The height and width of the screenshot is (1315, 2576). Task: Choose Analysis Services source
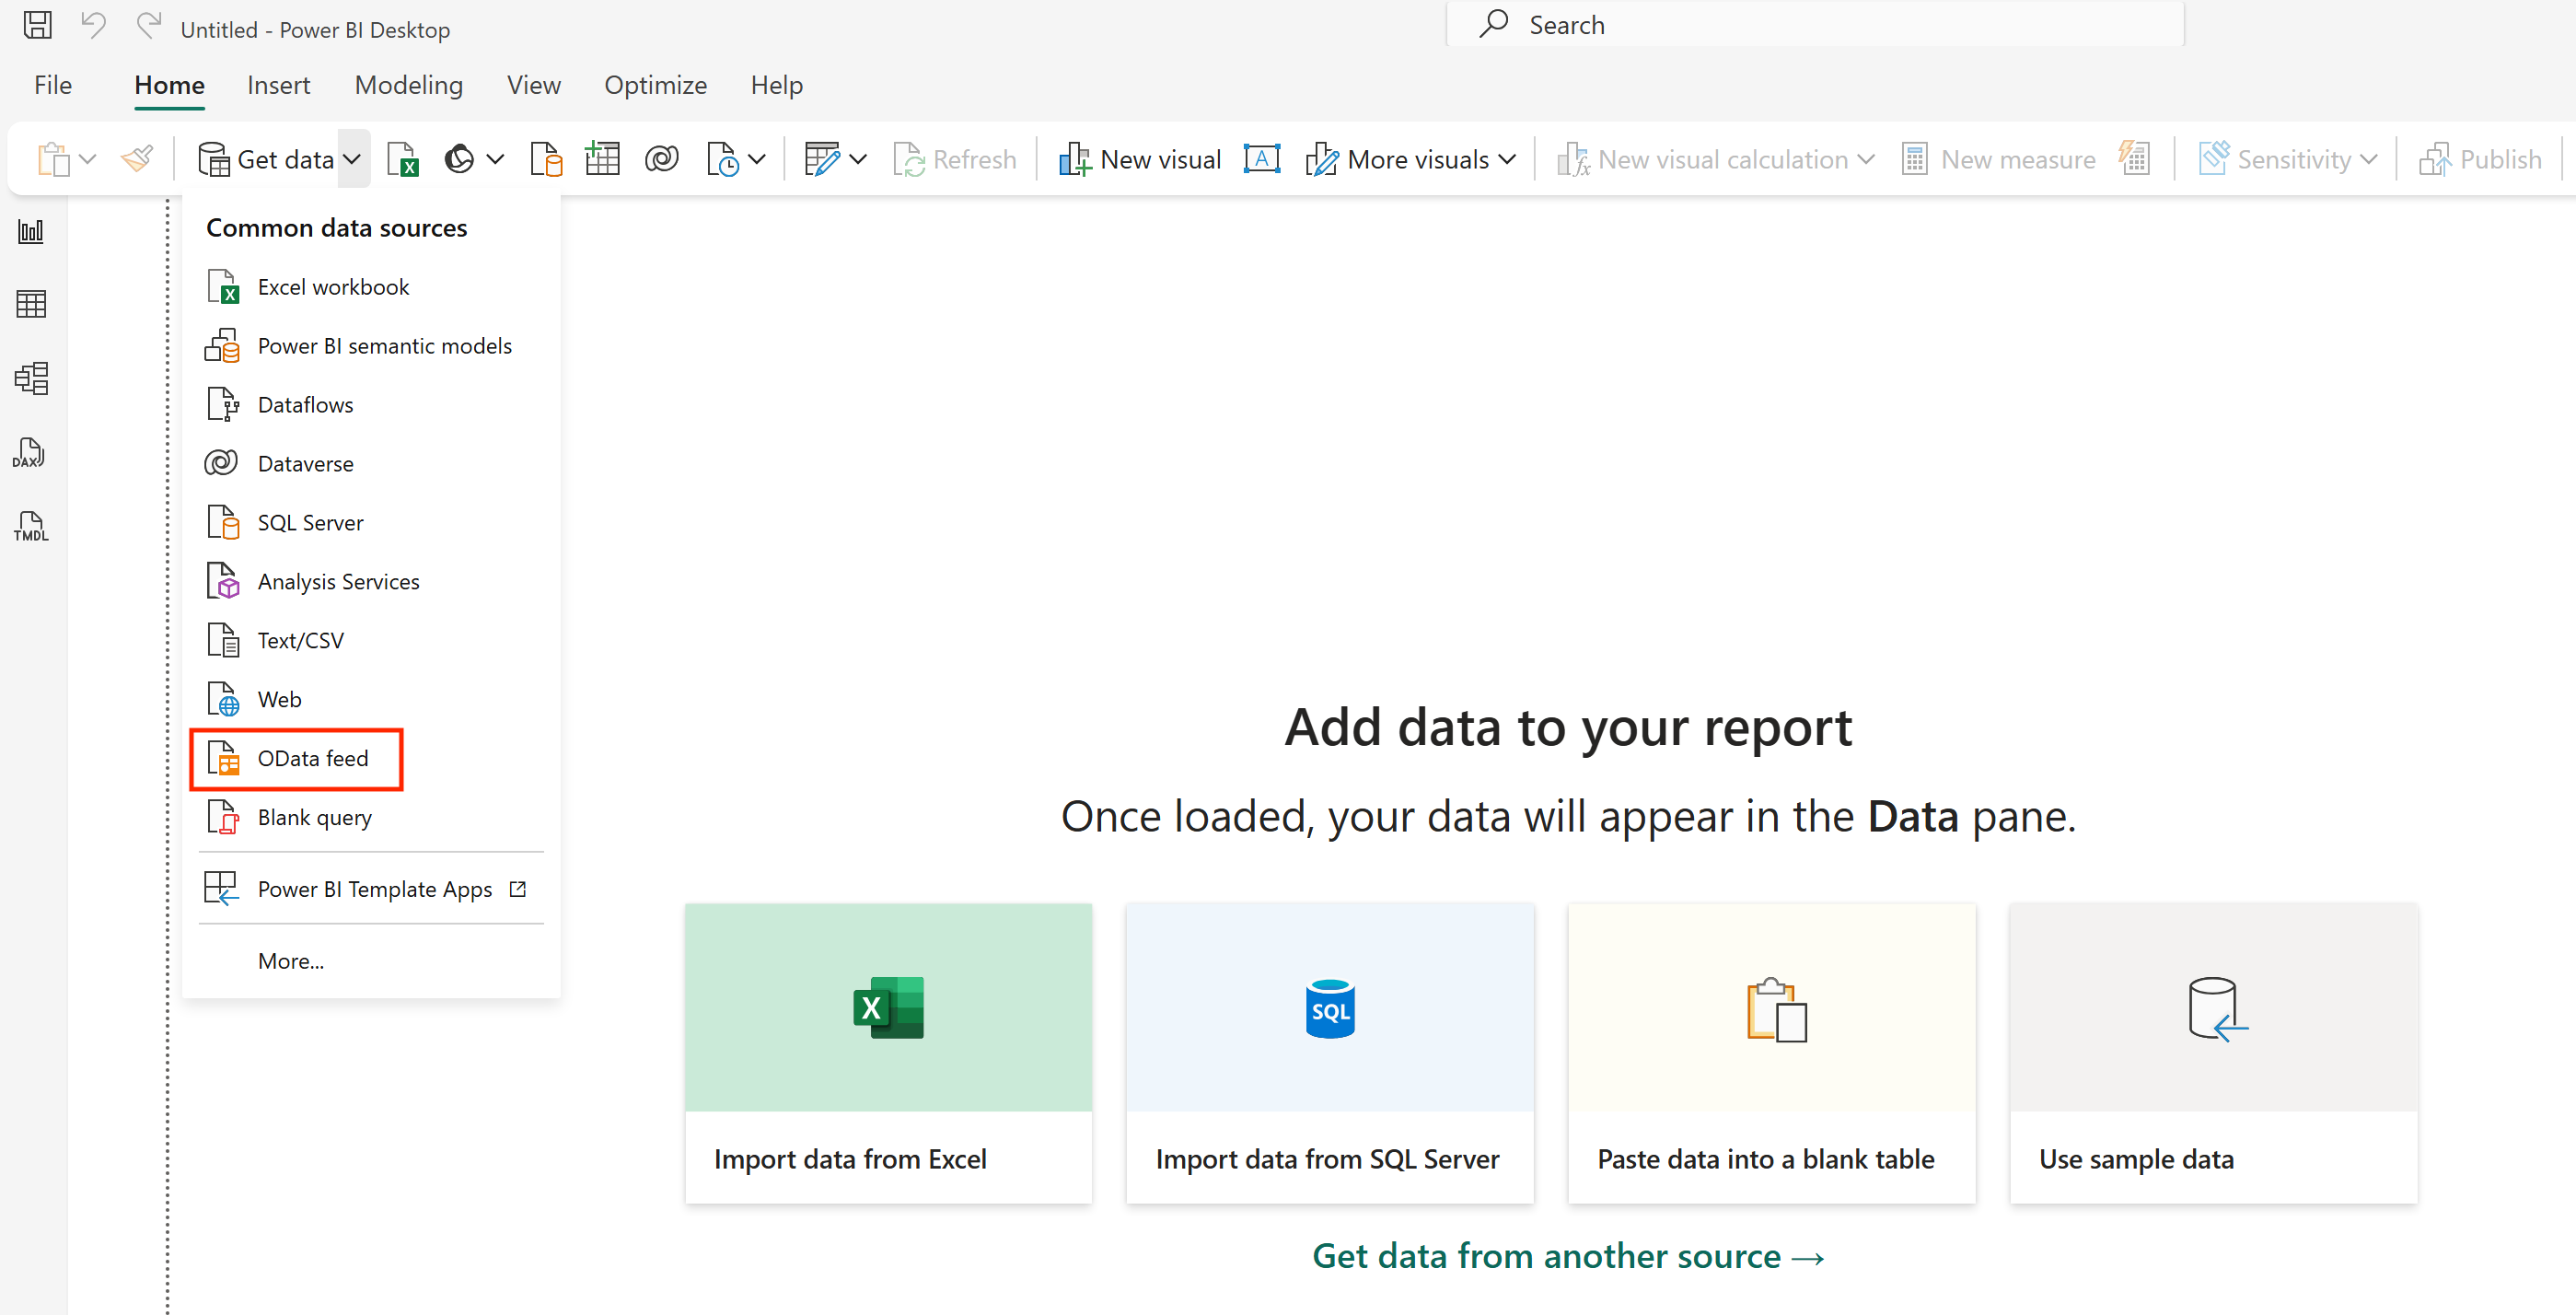371,582
